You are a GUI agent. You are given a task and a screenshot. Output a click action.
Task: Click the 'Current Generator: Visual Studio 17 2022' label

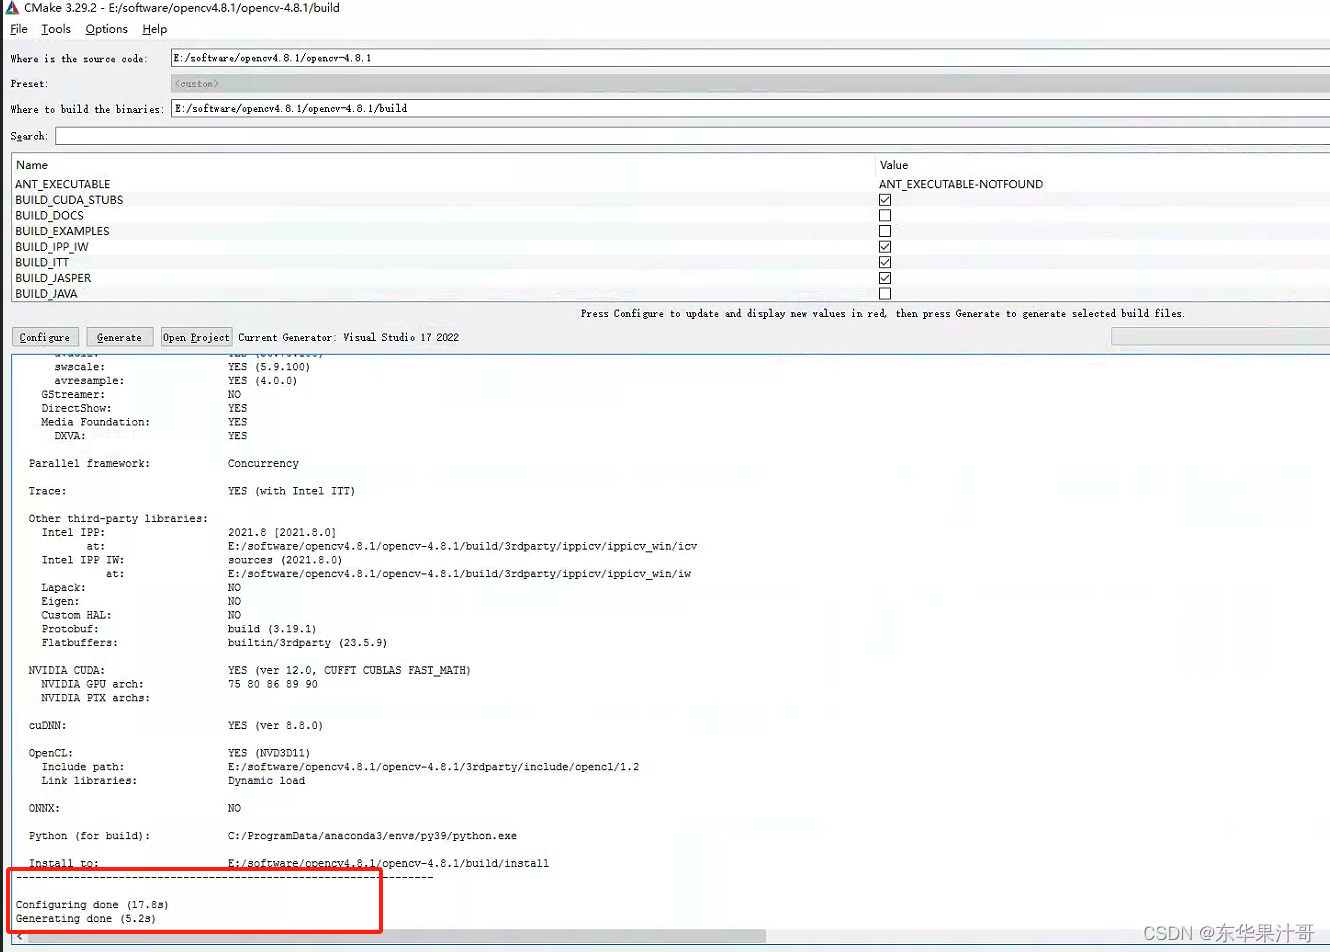point(348,337)
